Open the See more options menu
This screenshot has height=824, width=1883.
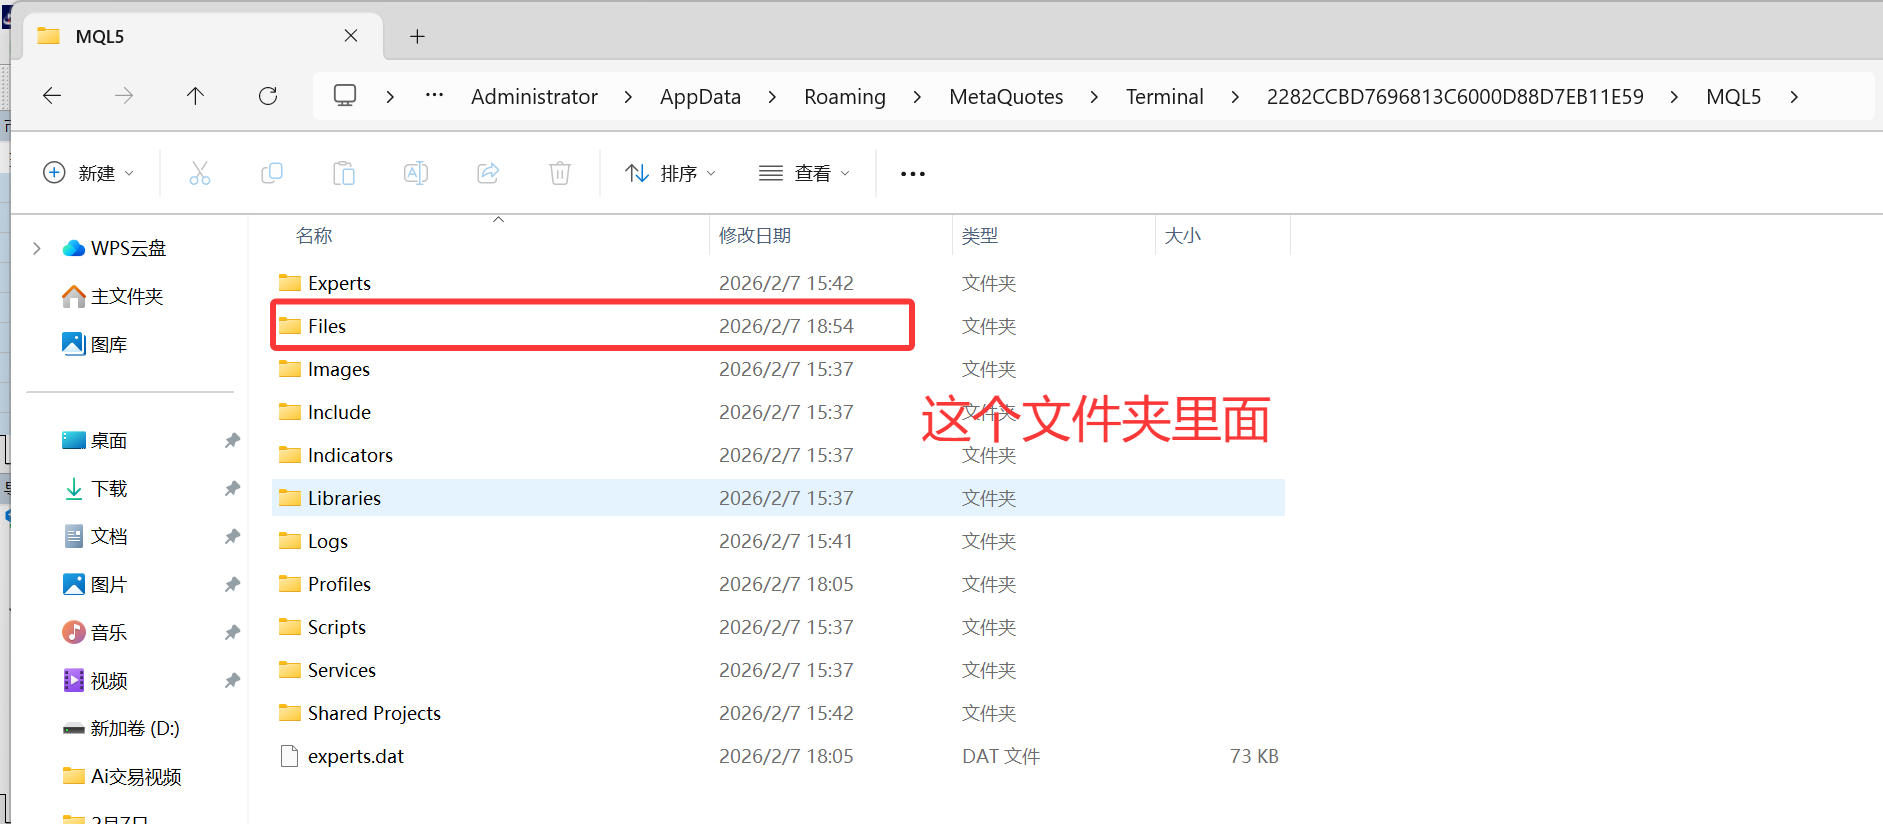(913, 174)
